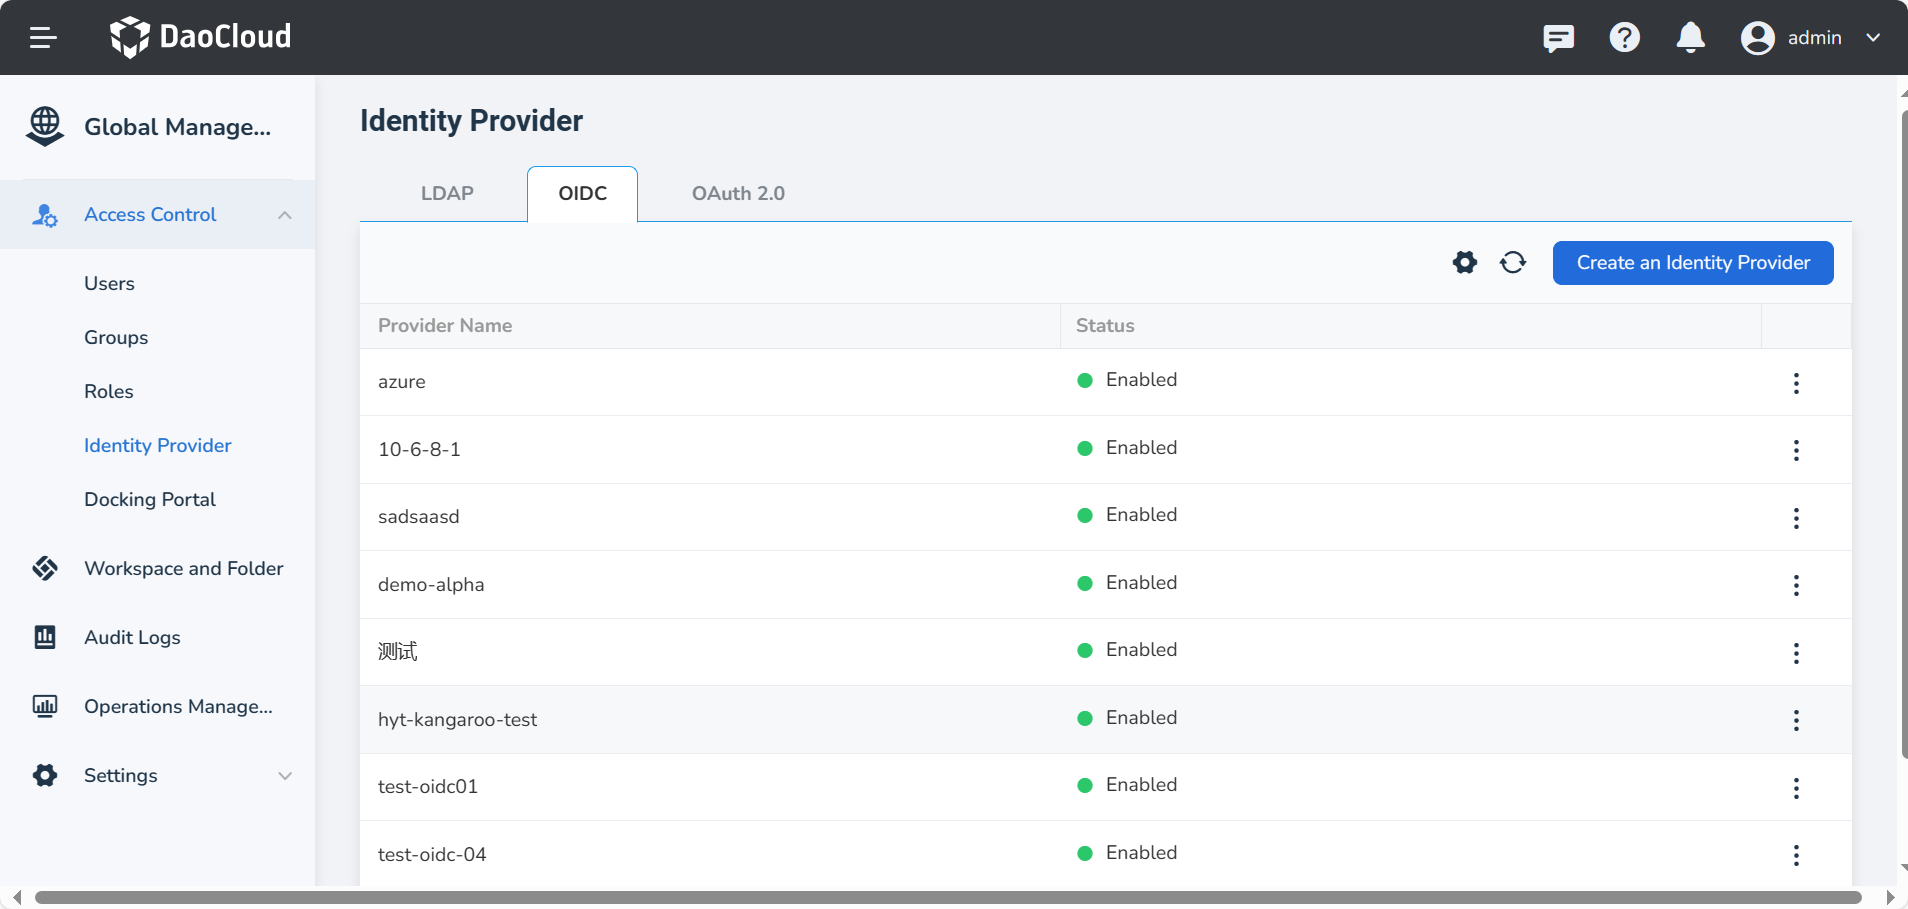The height and width of the screenshot is (909, 1908).
Task: Switch to the OAuth 2.0 tab
Action: (x=738, y=194)
